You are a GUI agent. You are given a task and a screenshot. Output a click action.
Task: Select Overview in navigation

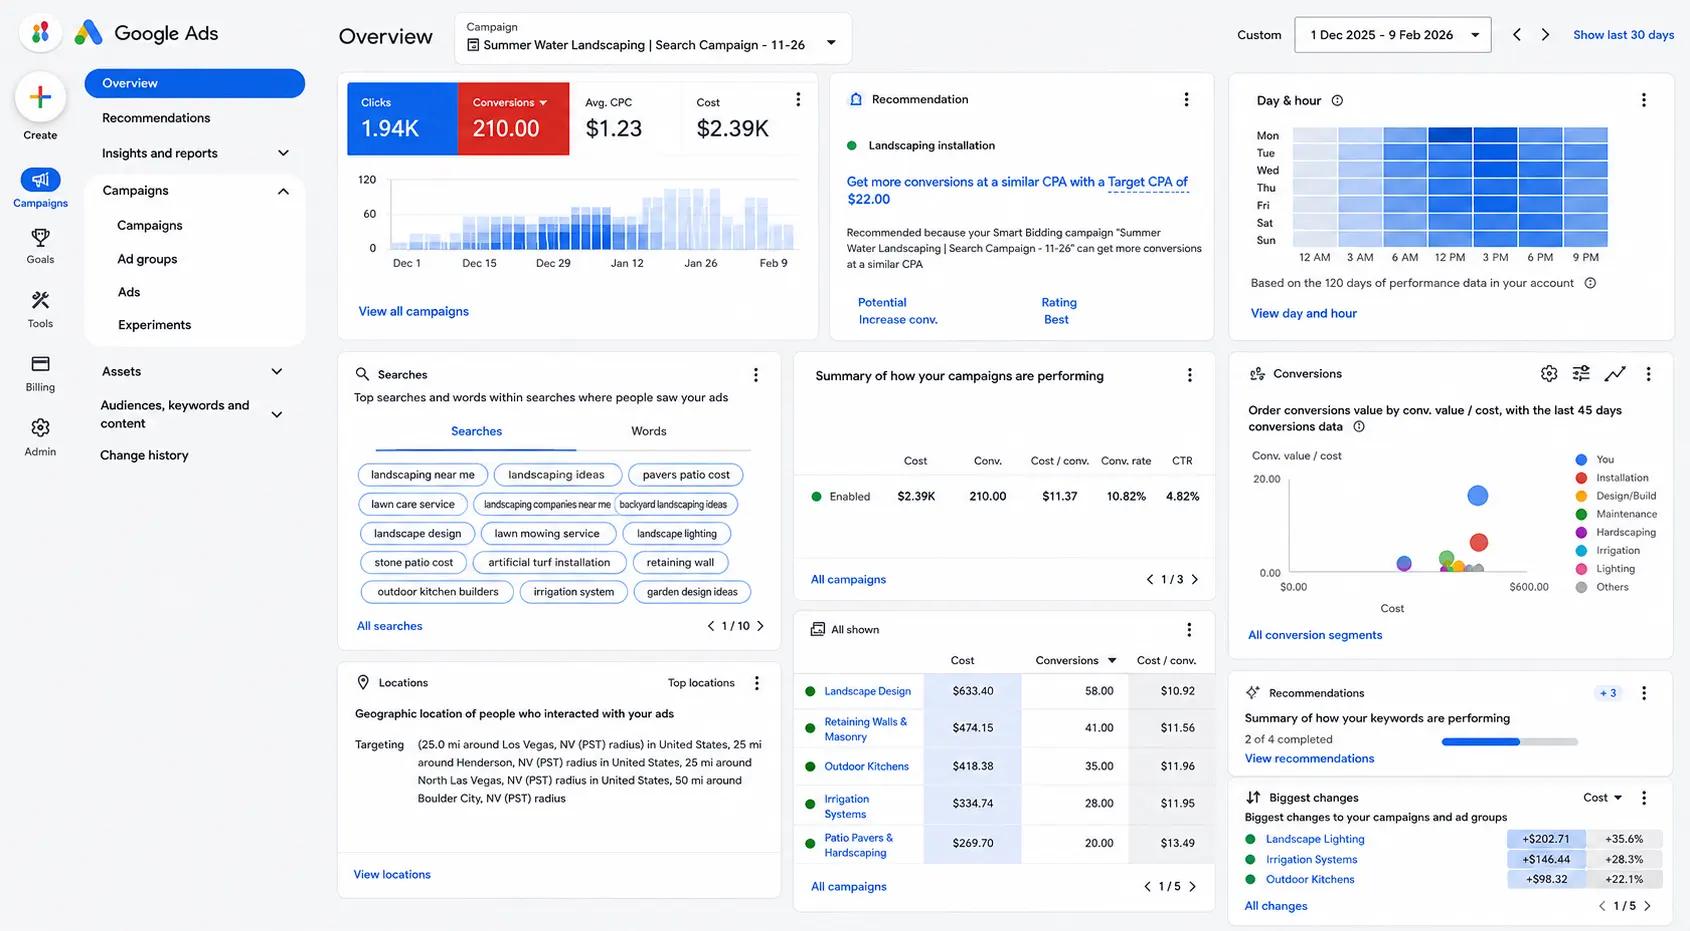click(195, 83)
